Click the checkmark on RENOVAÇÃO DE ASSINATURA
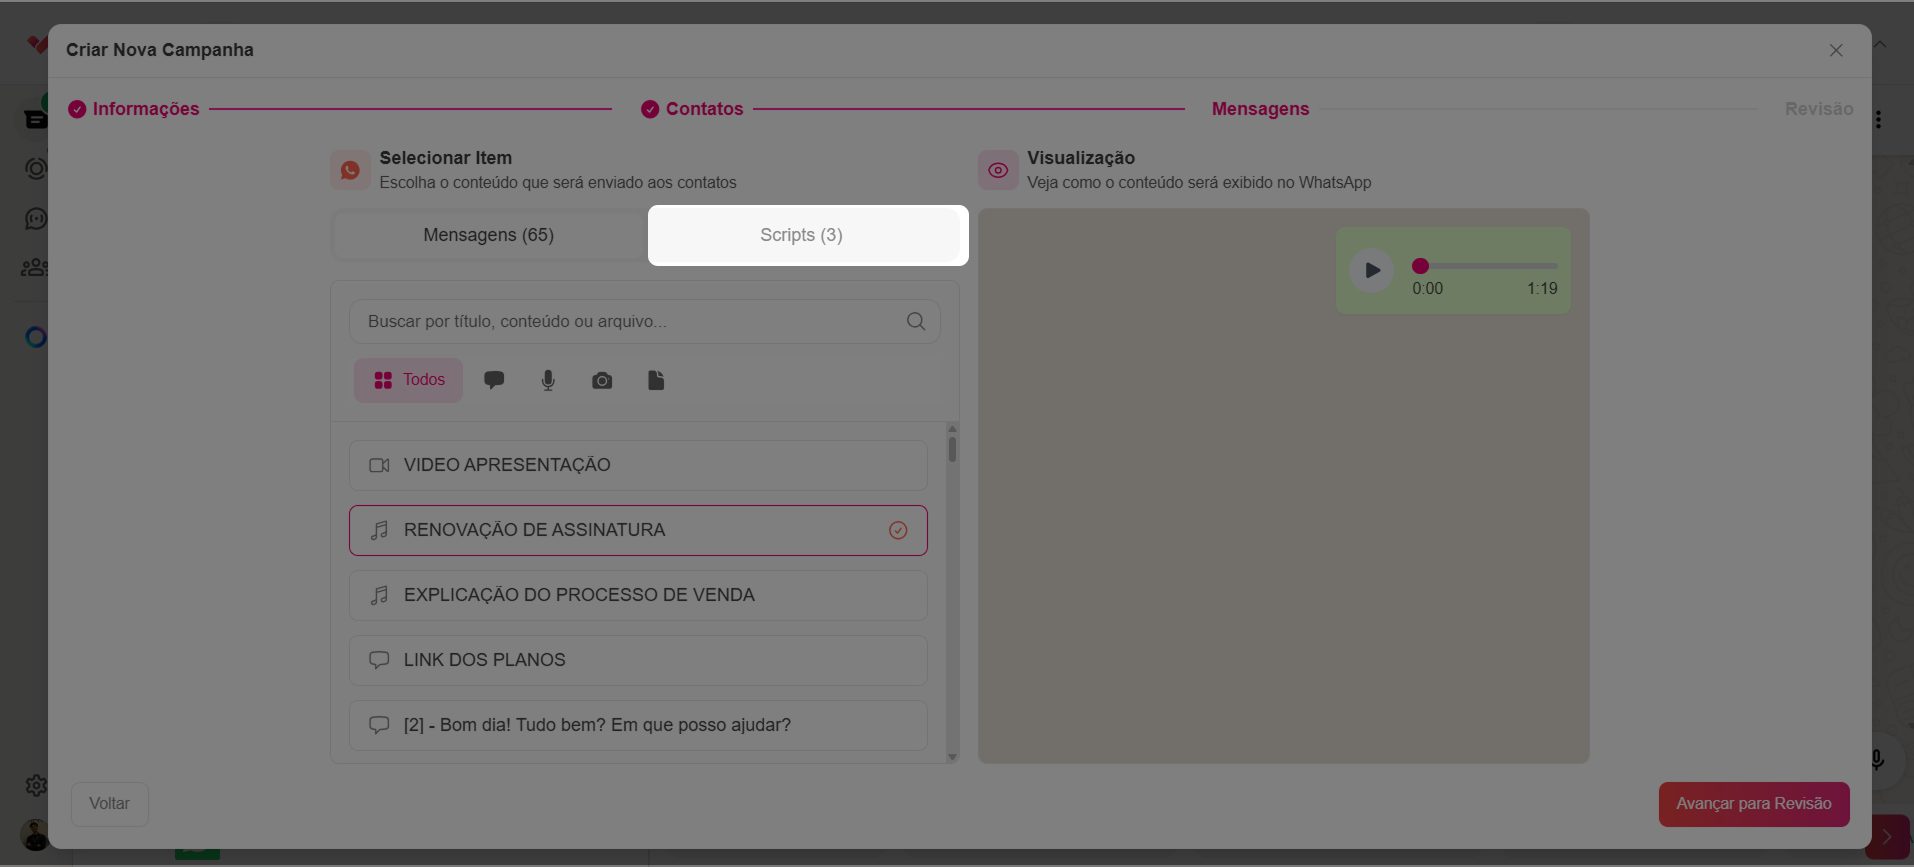This screenshot has width=1914, height=867. coord(898,530)
